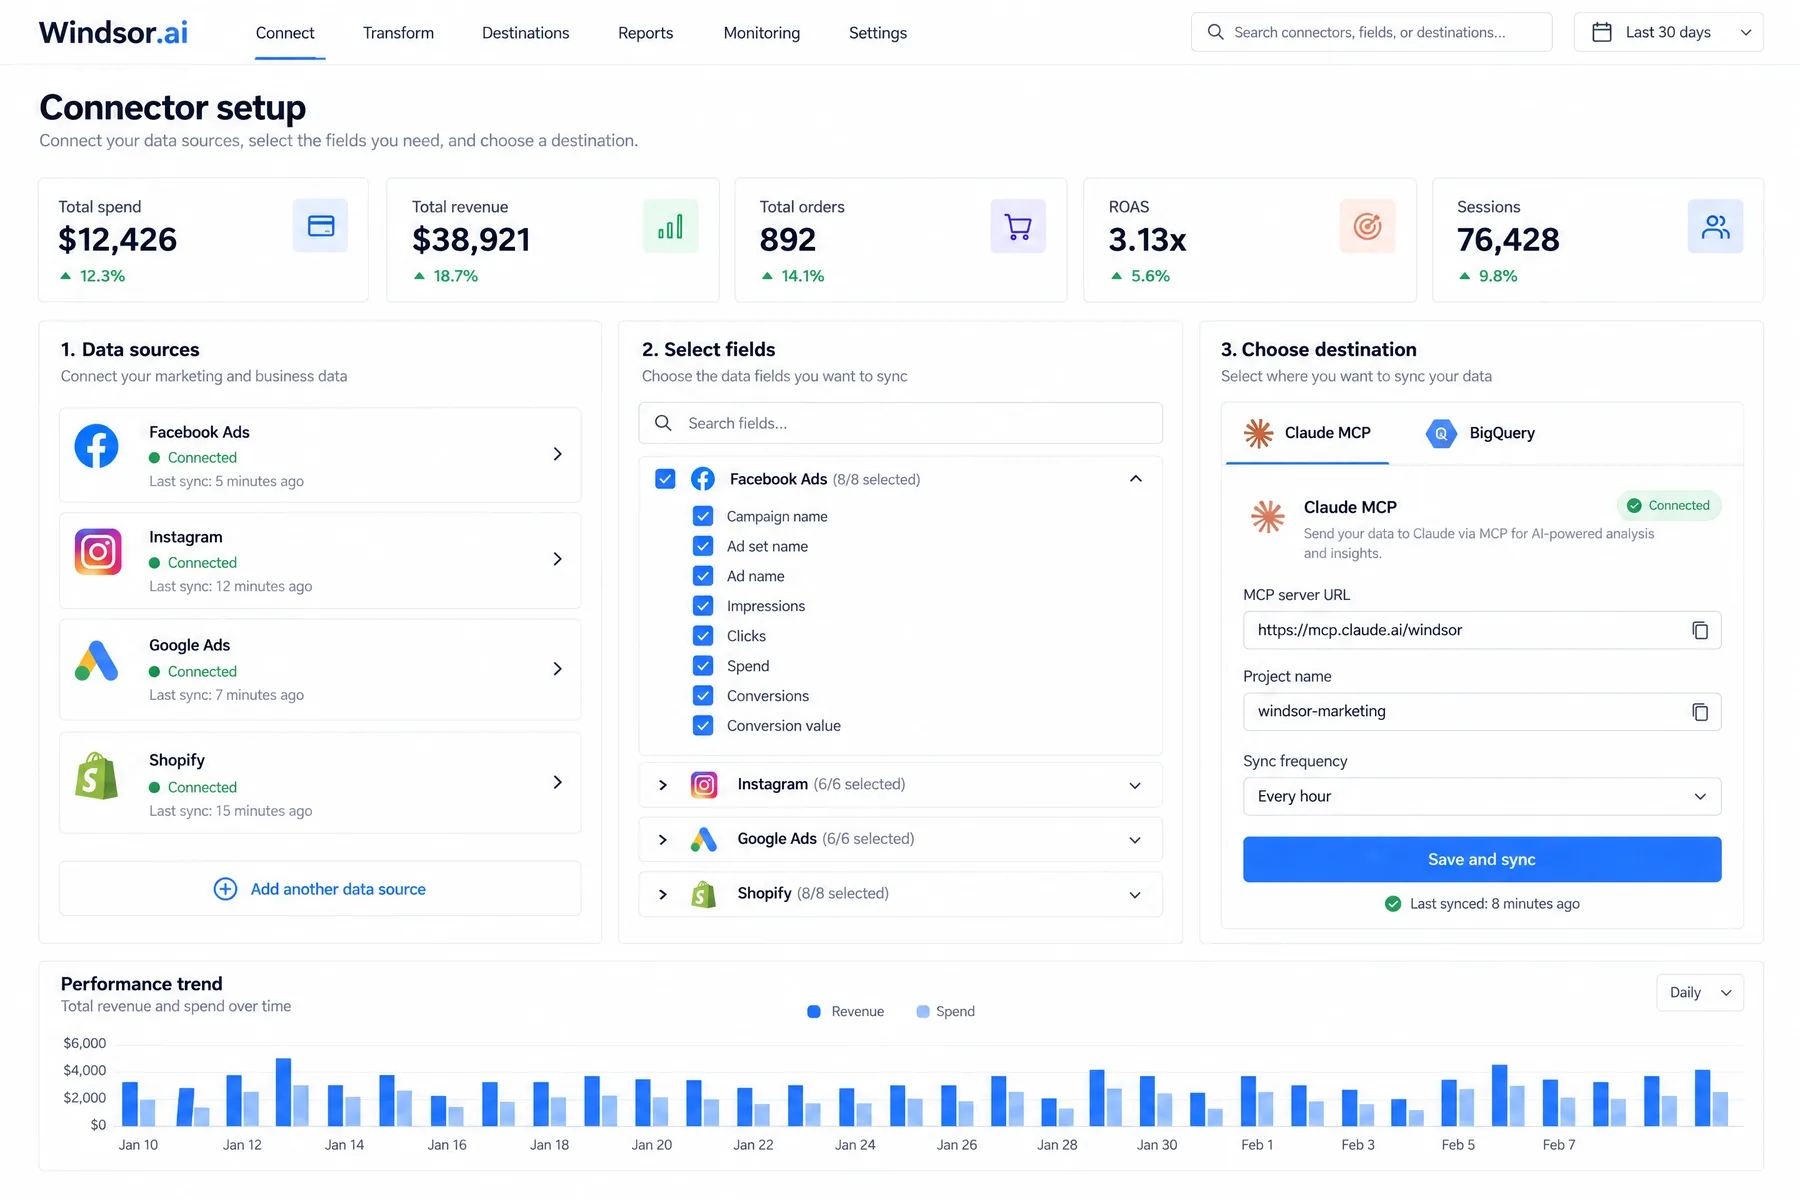
Task: Open the Facebook Ads connector details arrow
Action: coord(557,454)
